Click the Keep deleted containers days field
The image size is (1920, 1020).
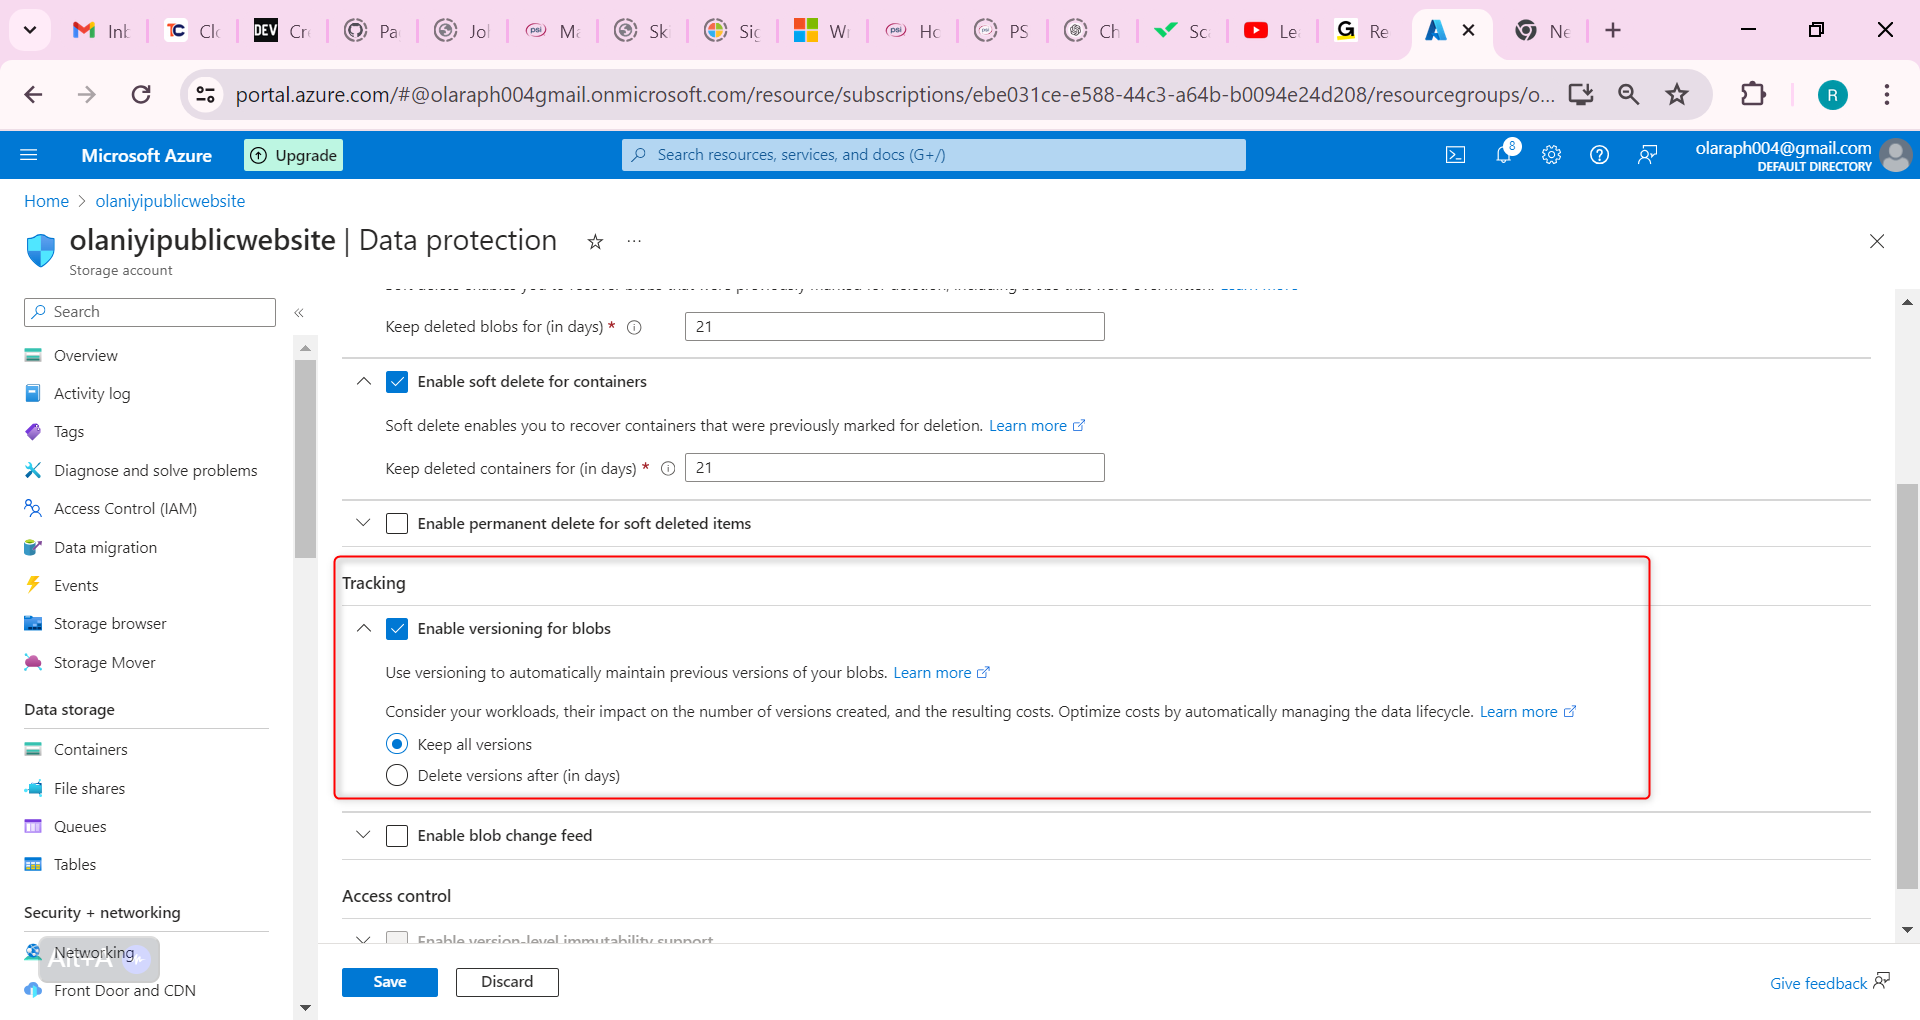pyautogui.click(x=894, y=468)
